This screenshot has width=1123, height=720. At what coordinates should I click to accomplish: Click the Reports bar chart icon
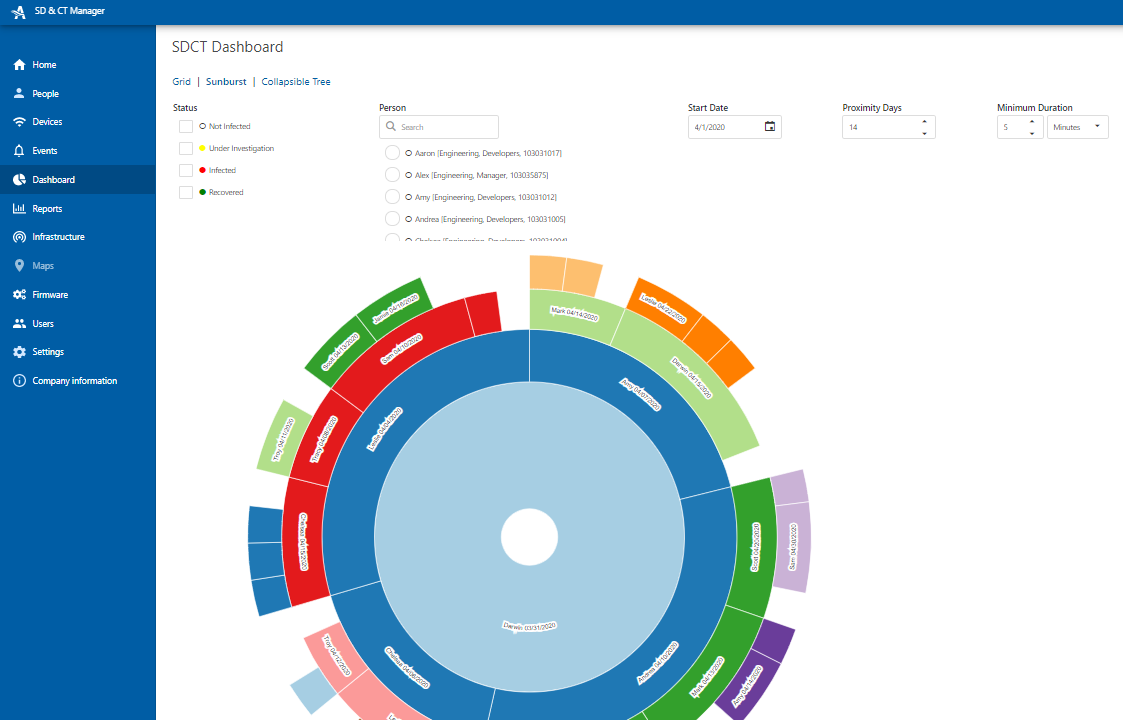19,208
